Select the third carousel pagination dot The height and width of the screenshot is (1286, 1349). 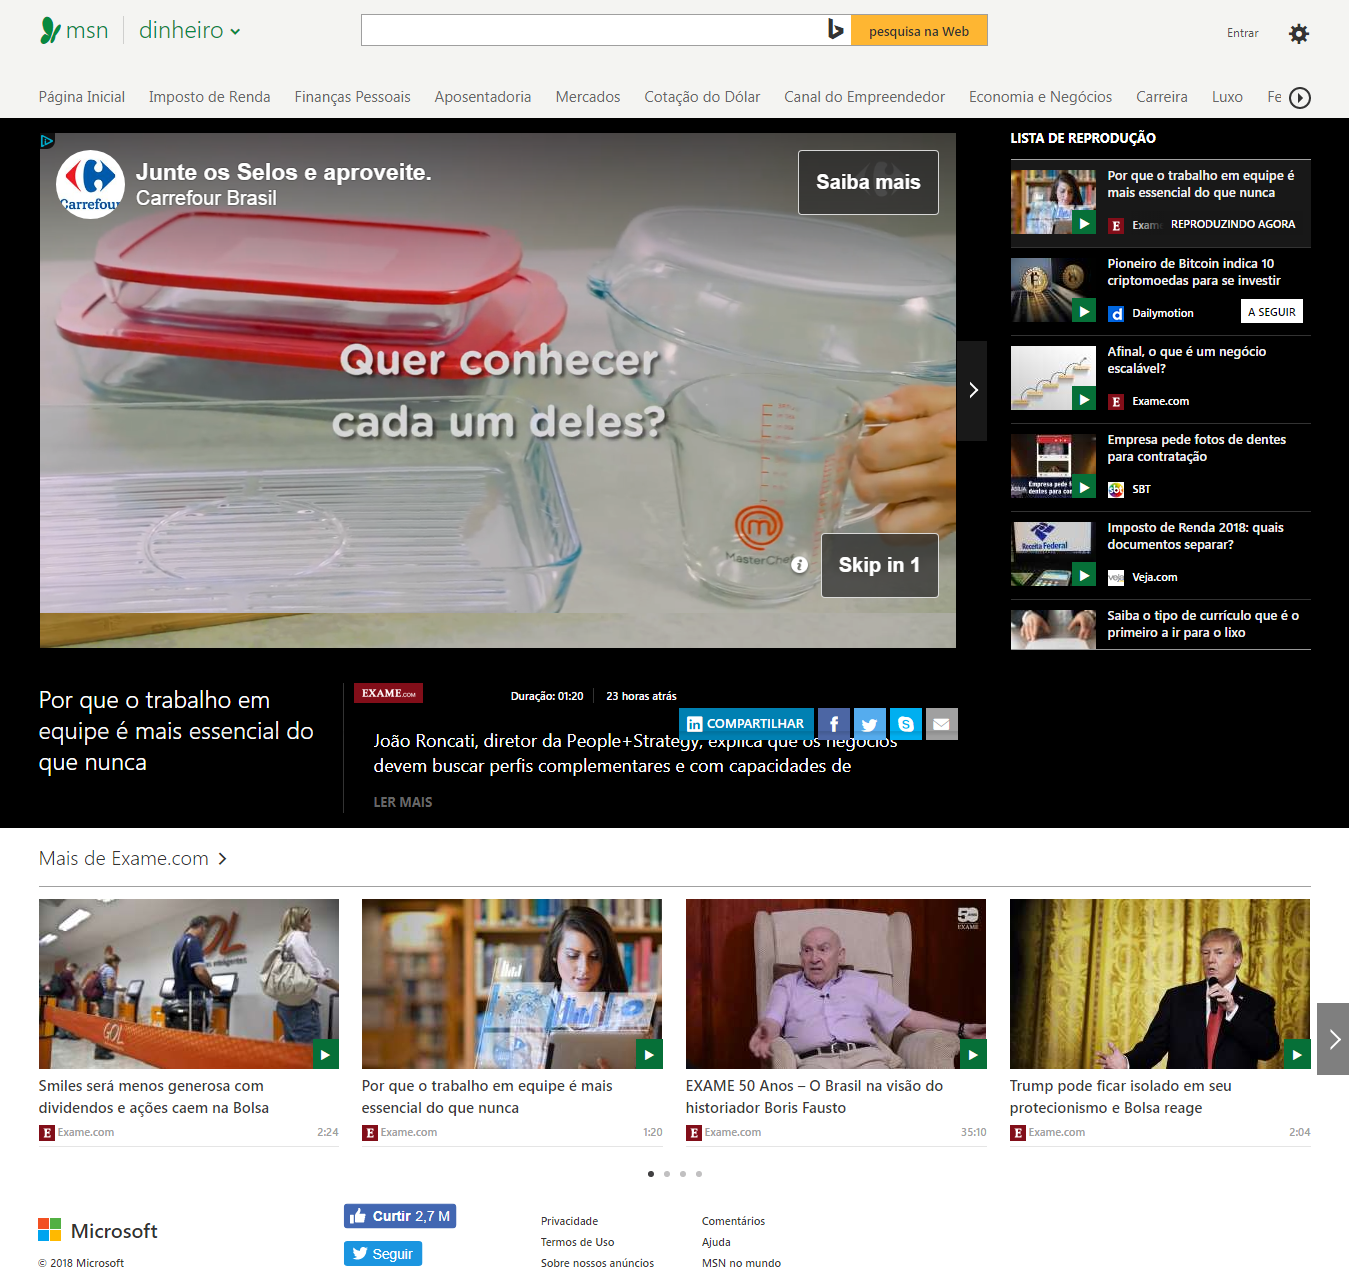[x=683, y=1174]
